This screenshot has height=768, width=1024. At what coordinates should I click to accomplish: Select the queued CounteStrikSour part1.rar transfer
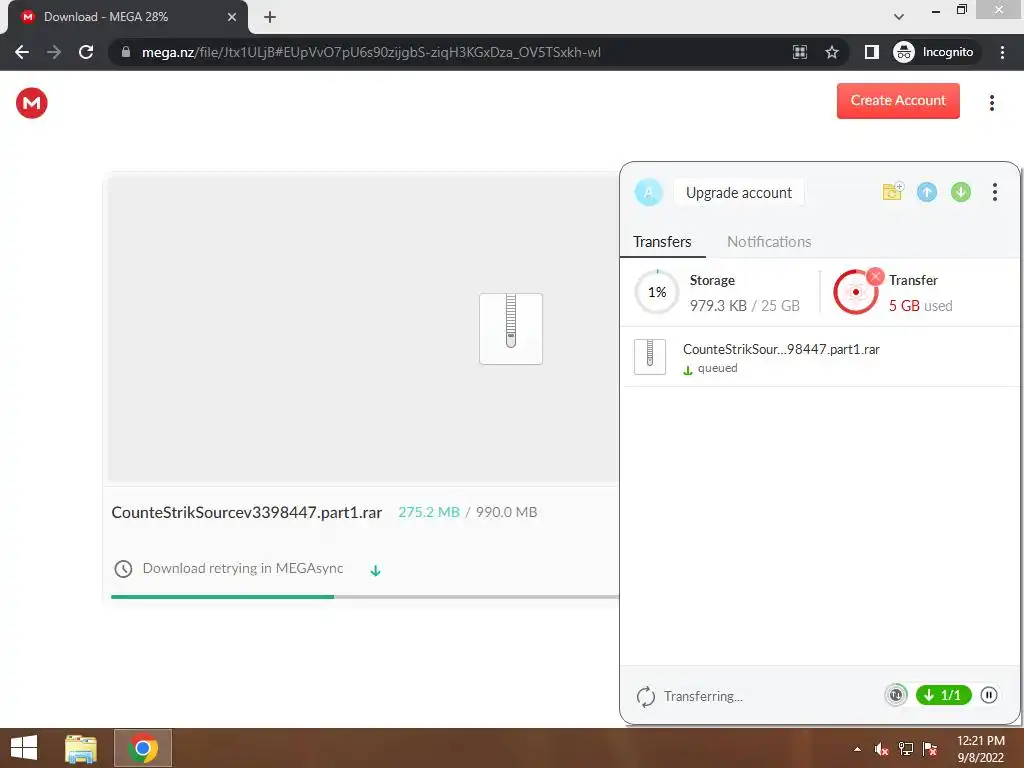tap(820, 357)
